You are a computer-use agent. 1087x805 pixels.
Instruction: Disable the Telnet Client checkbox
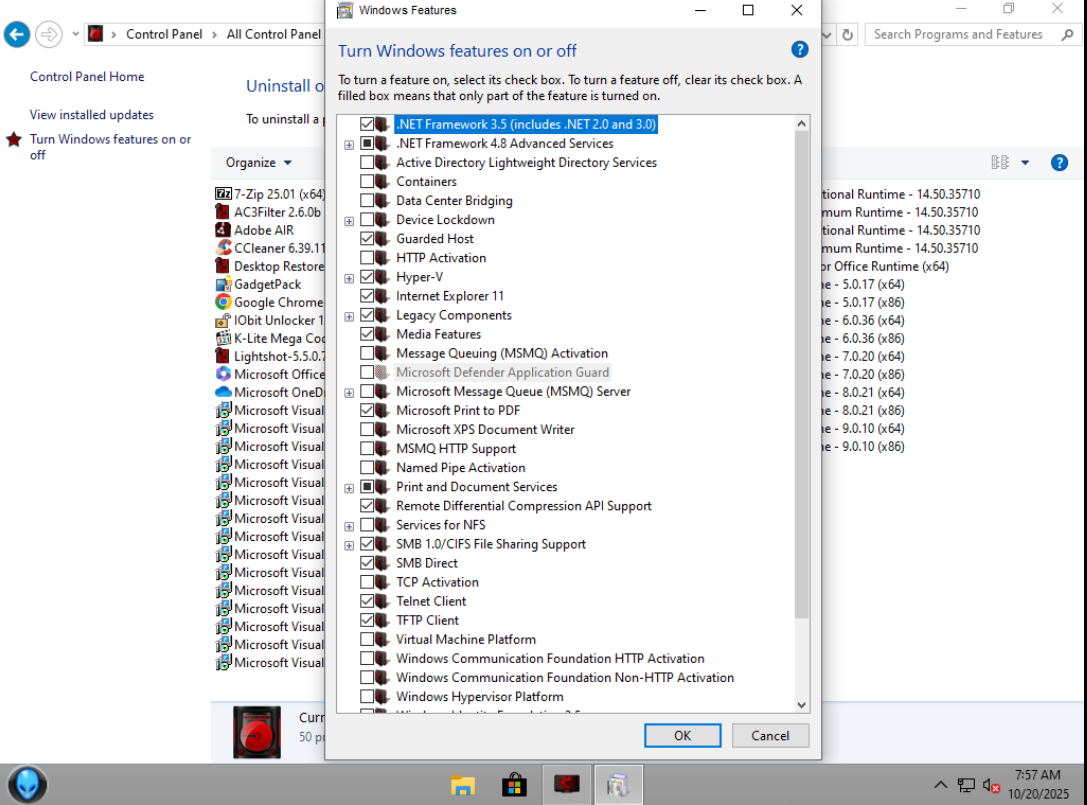pyautogui.click(x=367, y=601)
